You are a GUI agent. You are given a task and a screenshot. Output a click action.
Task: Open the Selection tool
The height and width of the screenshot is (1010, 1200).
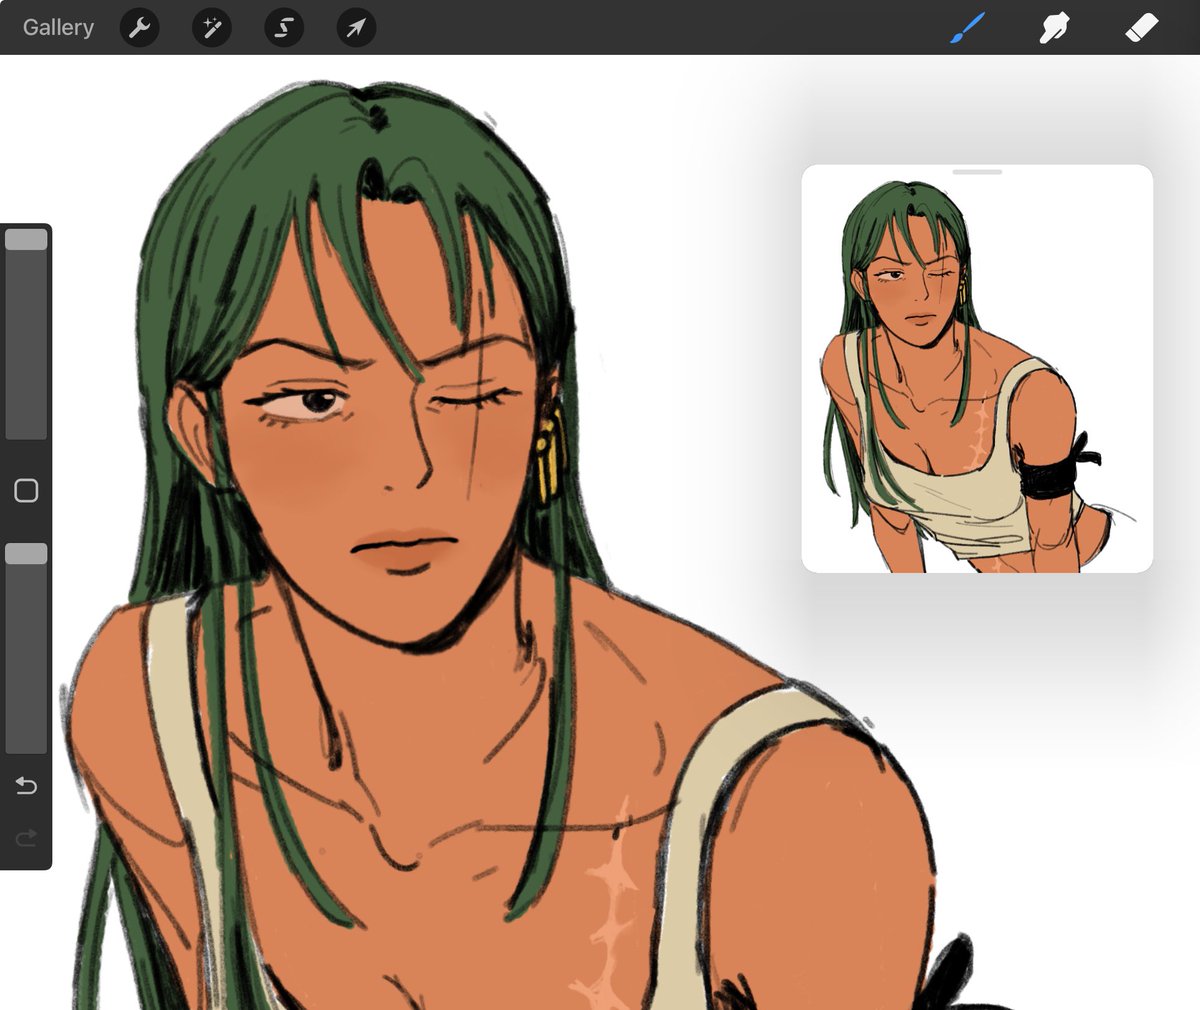[284, 27]
